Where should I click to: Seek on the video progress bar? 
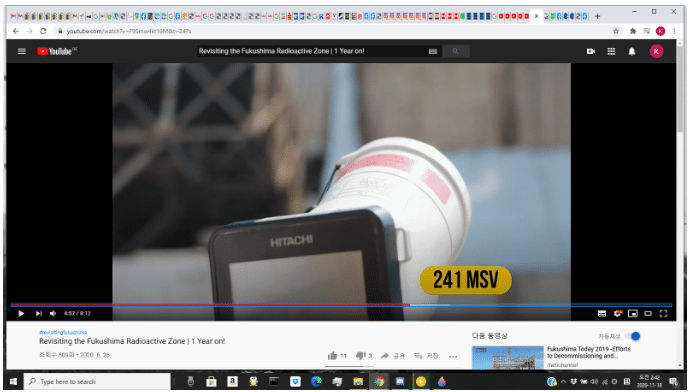click(341, 304)
